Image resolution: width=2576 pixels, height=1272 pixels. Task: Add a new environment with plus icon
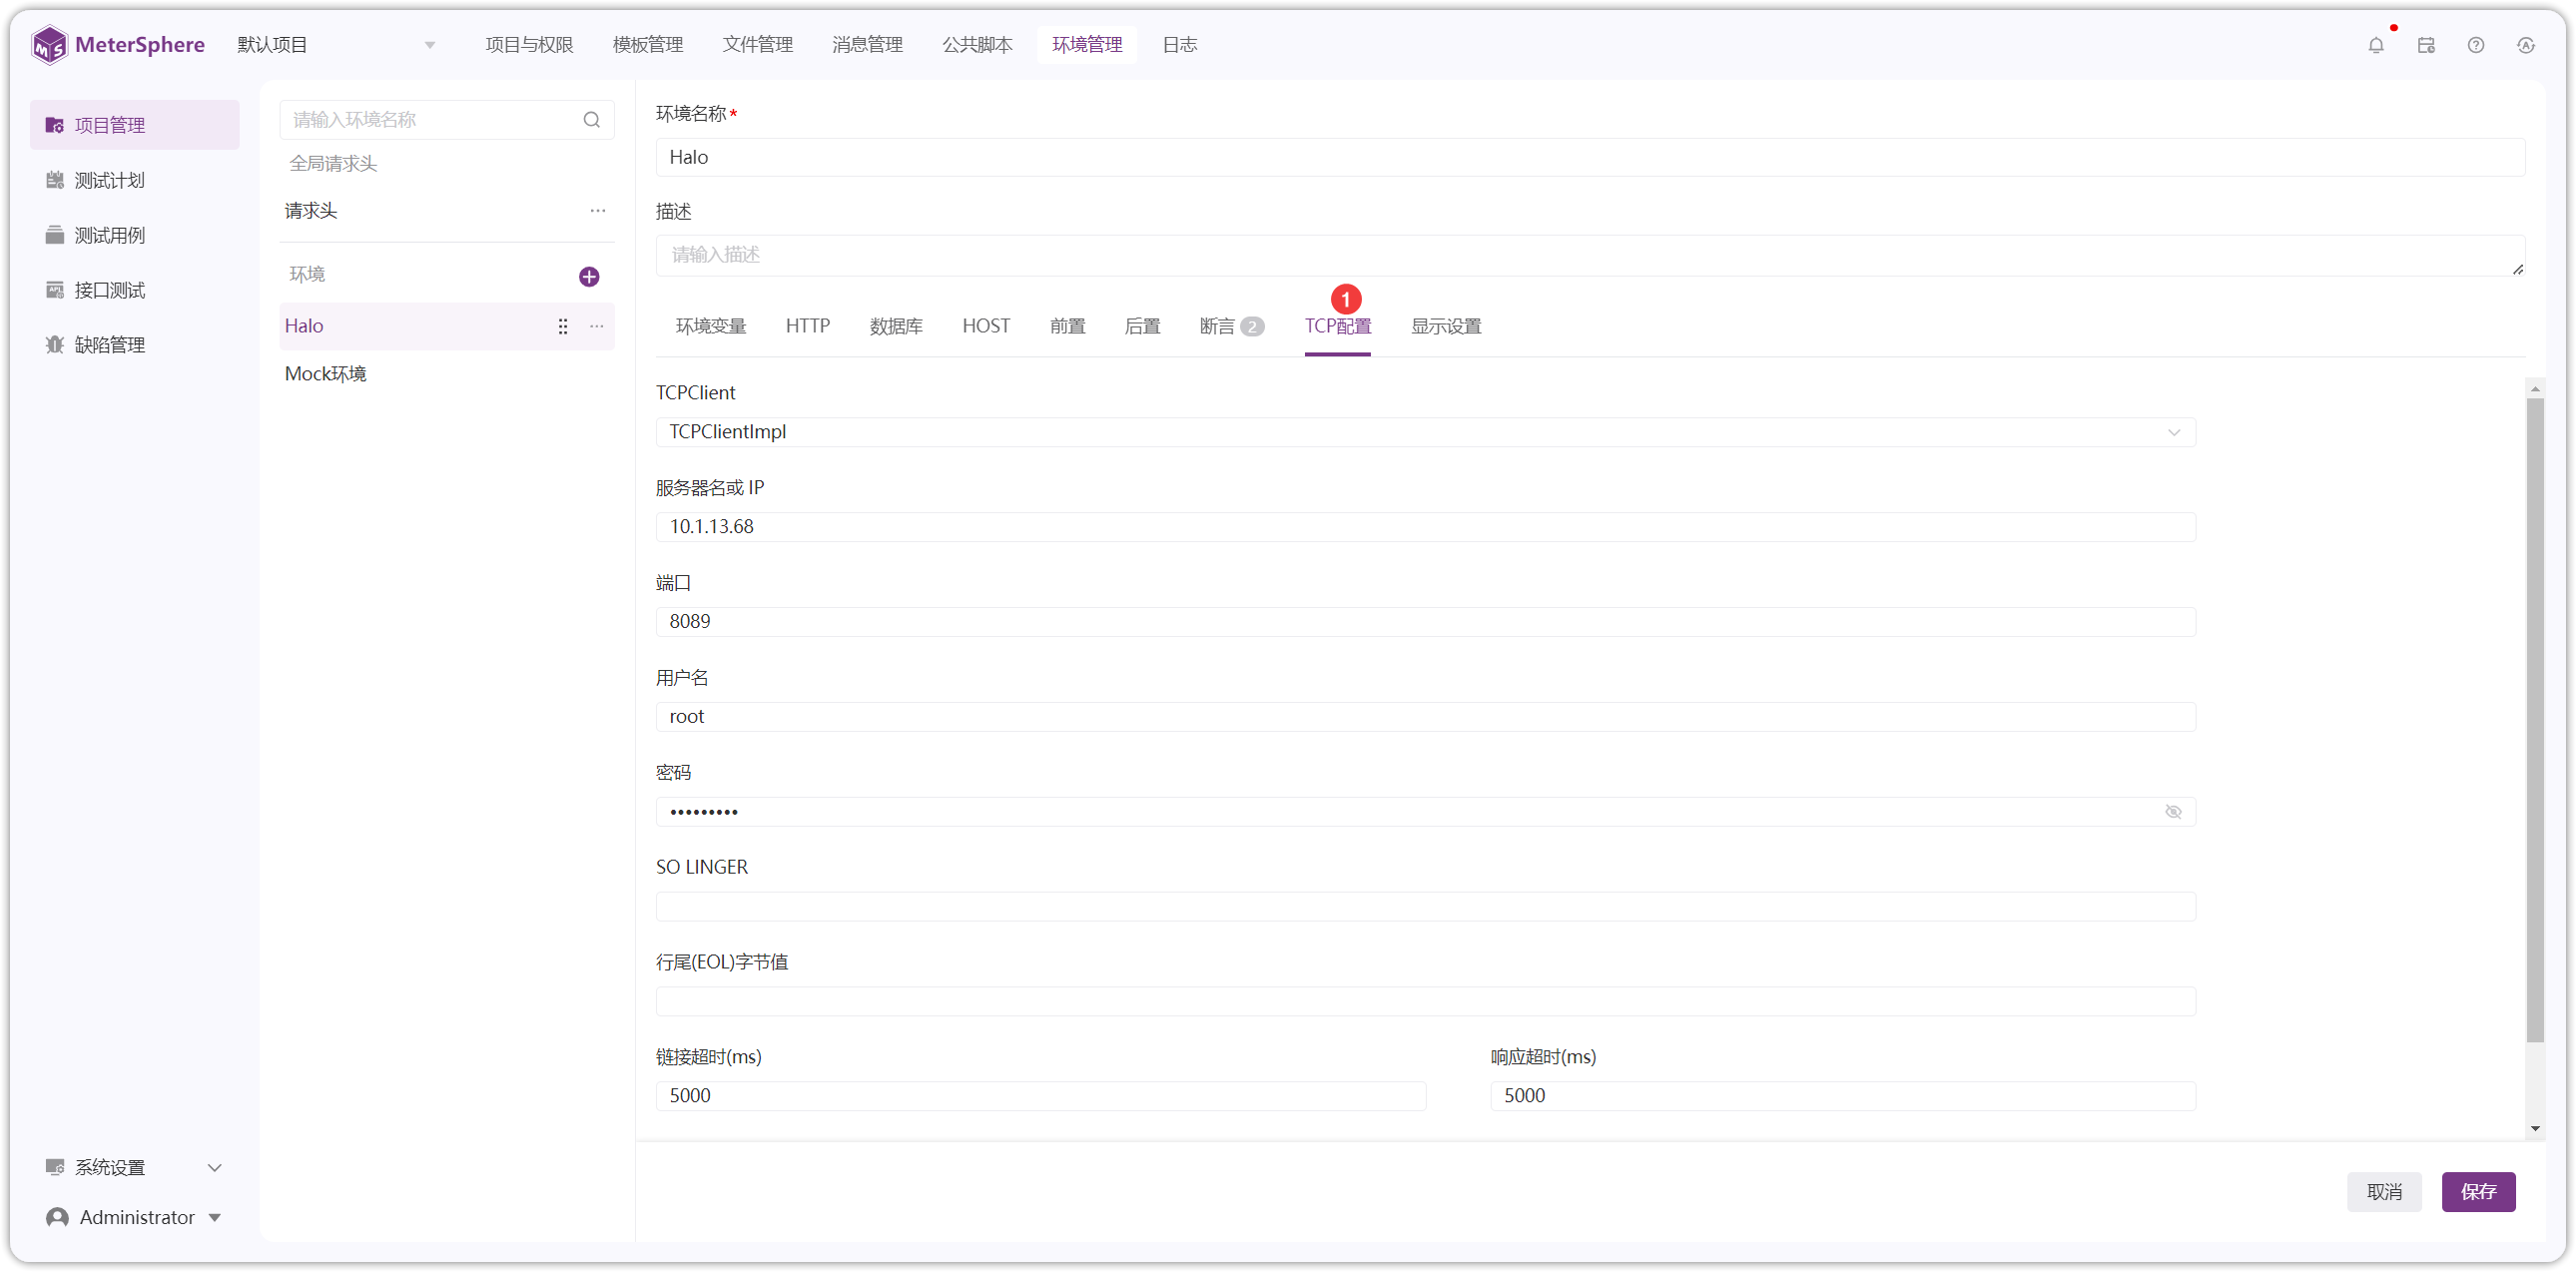pos(589,276)
